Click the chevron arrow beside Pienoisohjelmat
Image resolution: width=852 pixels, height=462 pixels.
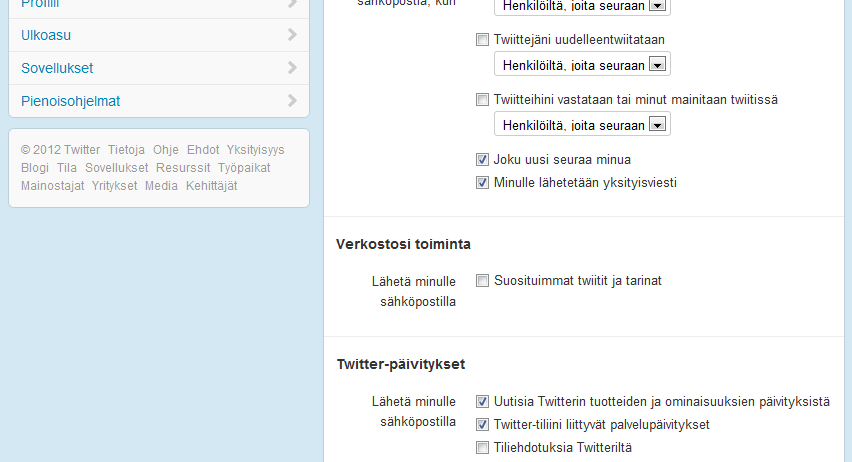[x=292, y=101]
